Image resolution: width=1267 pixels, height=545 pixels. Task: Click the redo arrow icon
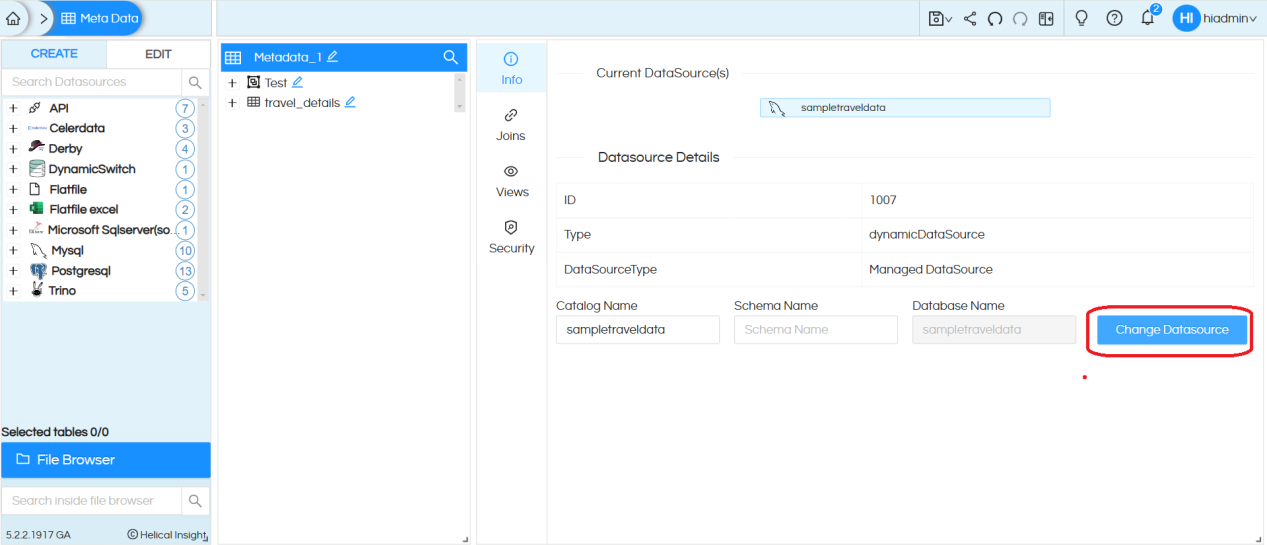[x=1020, y=18]
